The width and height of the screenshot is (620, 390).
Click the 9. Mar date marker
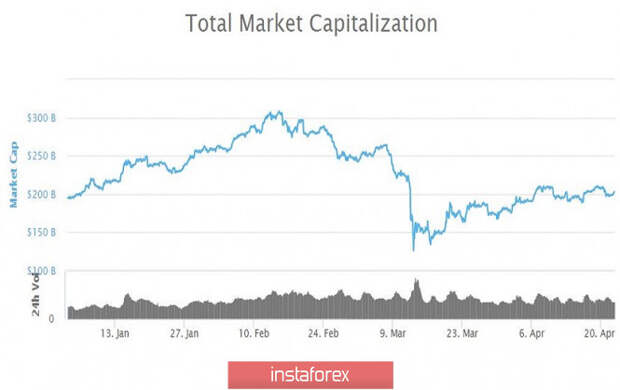click(393, 333)
